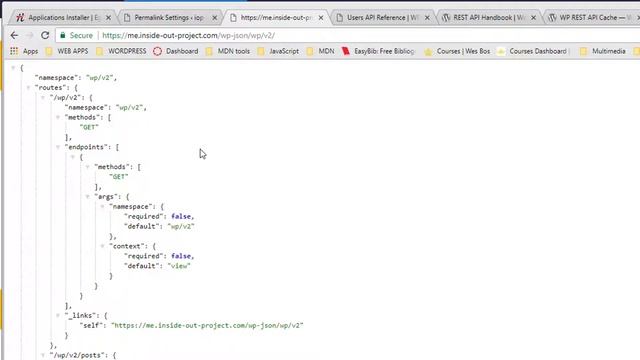
Task: Click the "required": false under context
Action: [x=159, y=256]
